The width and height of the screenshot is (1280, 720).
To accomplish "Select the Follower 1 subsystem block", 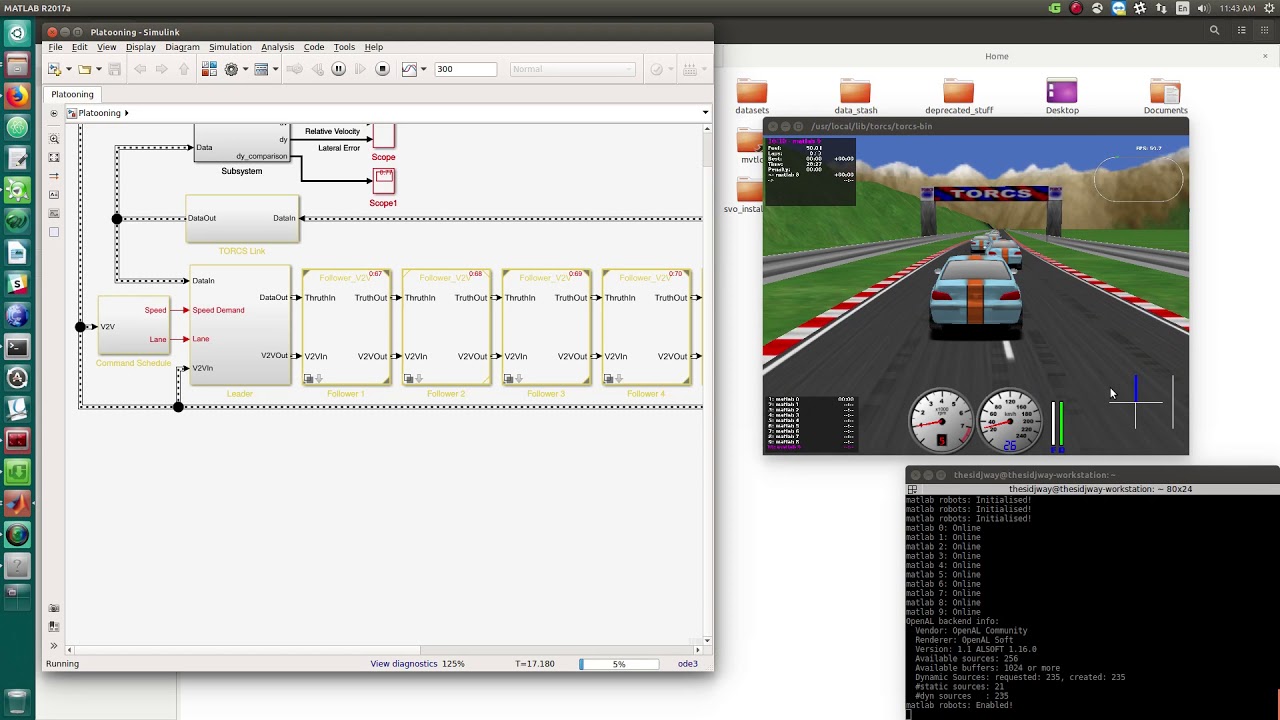I will click(346, 327).
